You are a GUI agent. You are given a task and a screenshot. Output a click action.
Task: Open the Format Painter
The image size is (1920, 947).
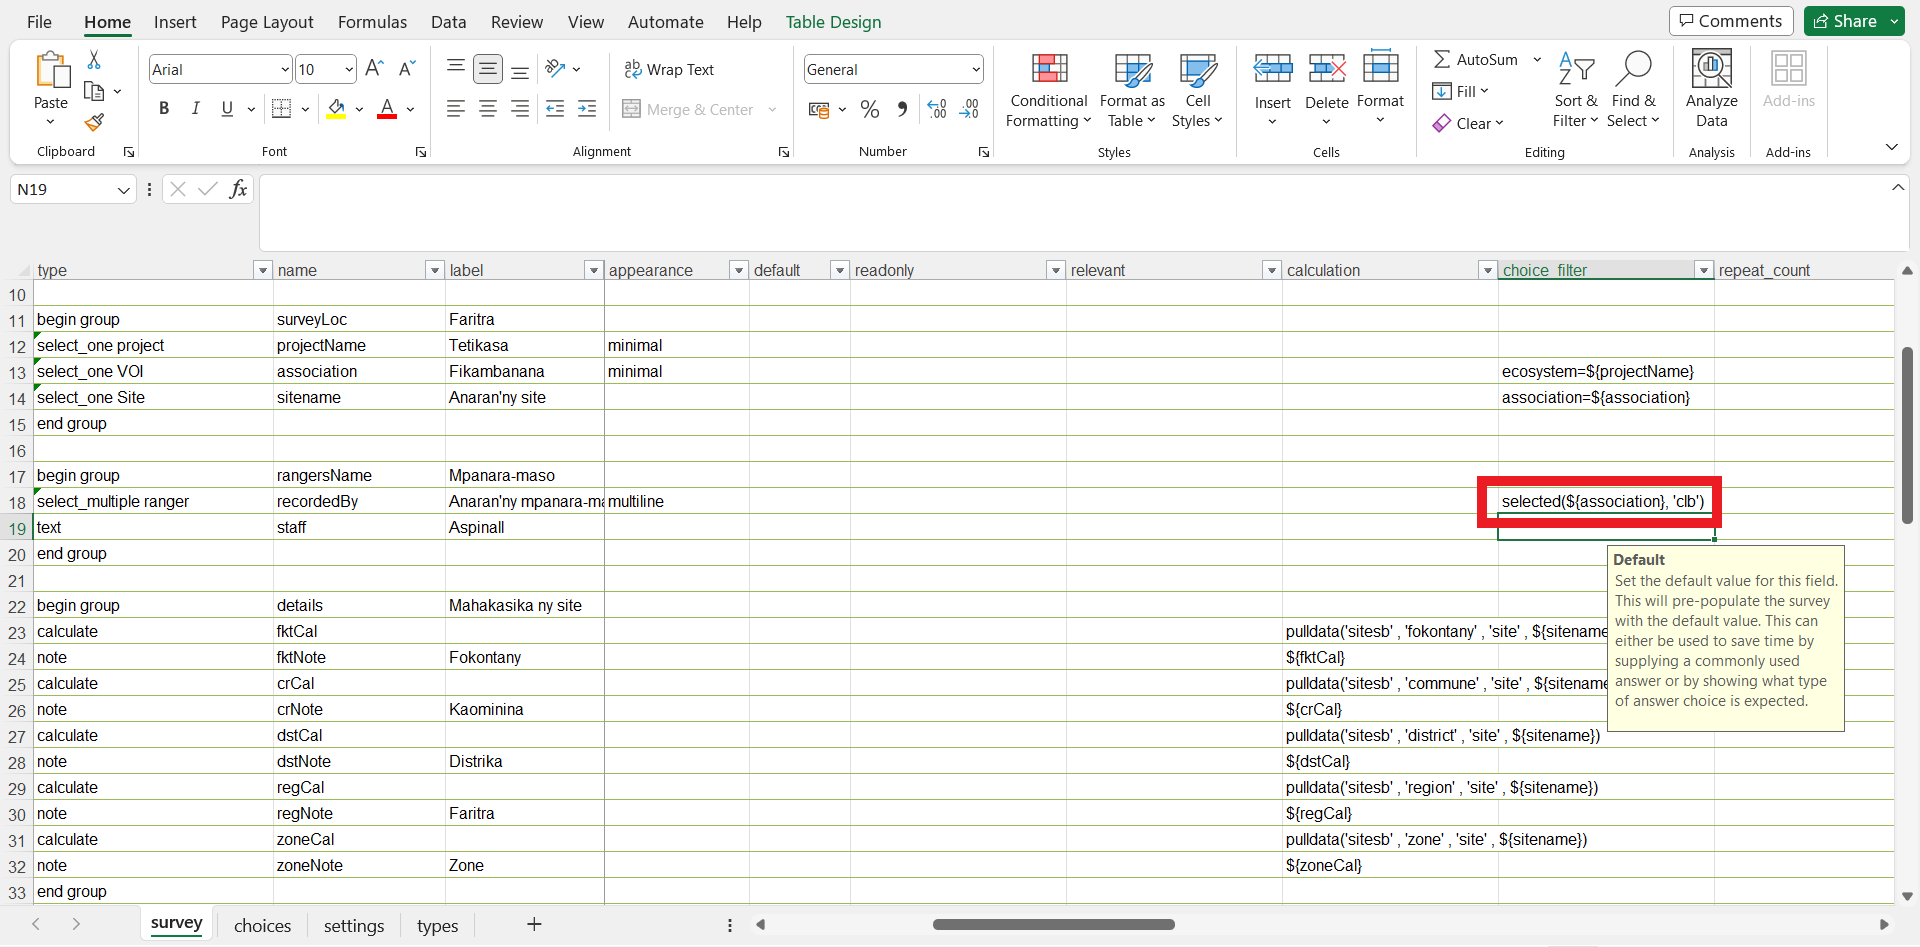(94, 122)
